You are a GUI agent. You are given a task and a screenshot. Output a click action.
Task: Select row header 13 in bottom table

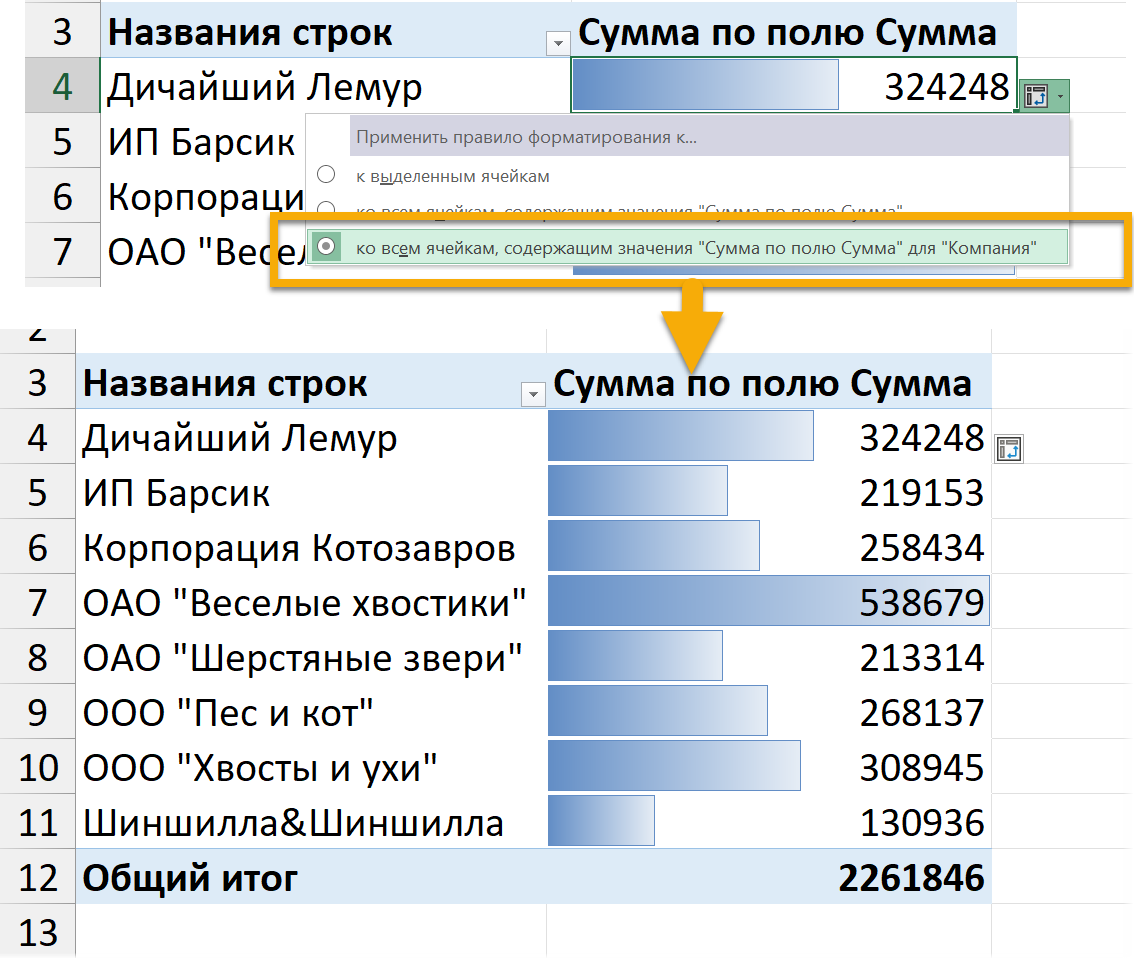point(38,932)
